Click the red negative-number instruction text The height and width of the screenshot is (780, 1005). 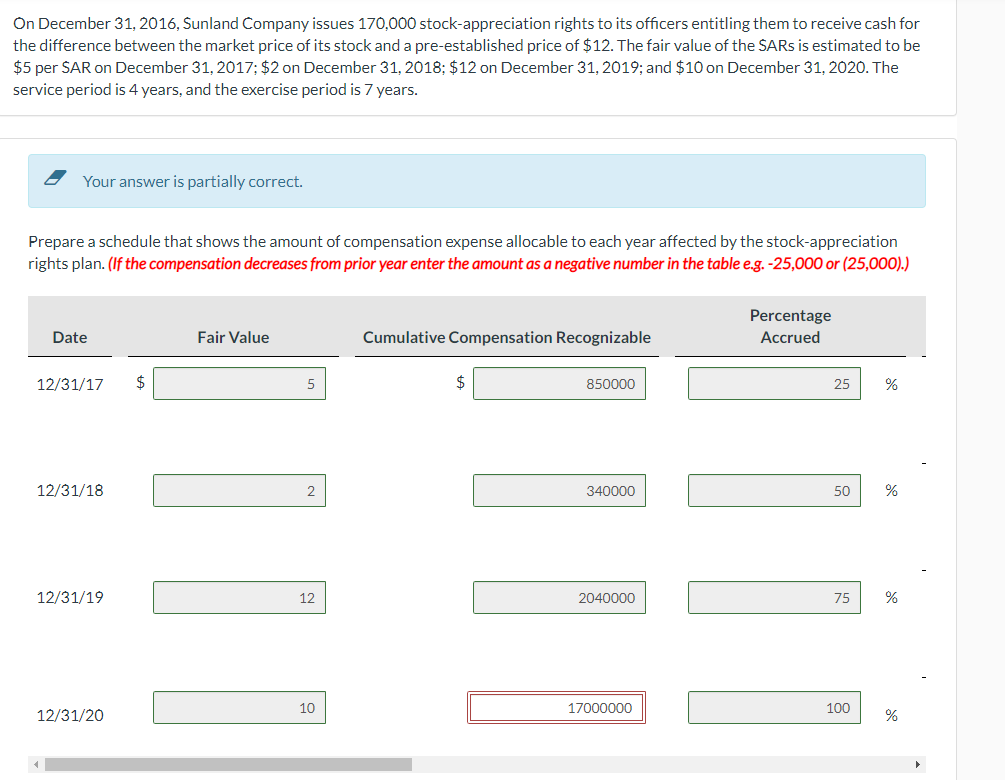click(x=508, y=263)
